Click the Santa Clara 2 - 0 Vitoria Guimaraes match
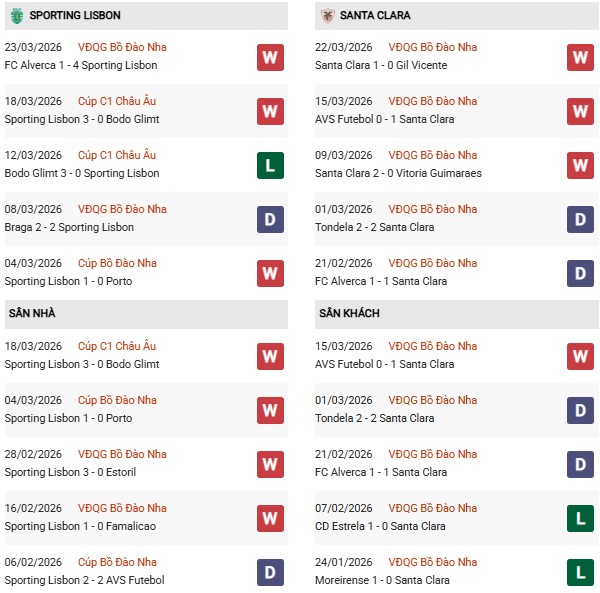This screenshot has width=600, height=593. 397,173
